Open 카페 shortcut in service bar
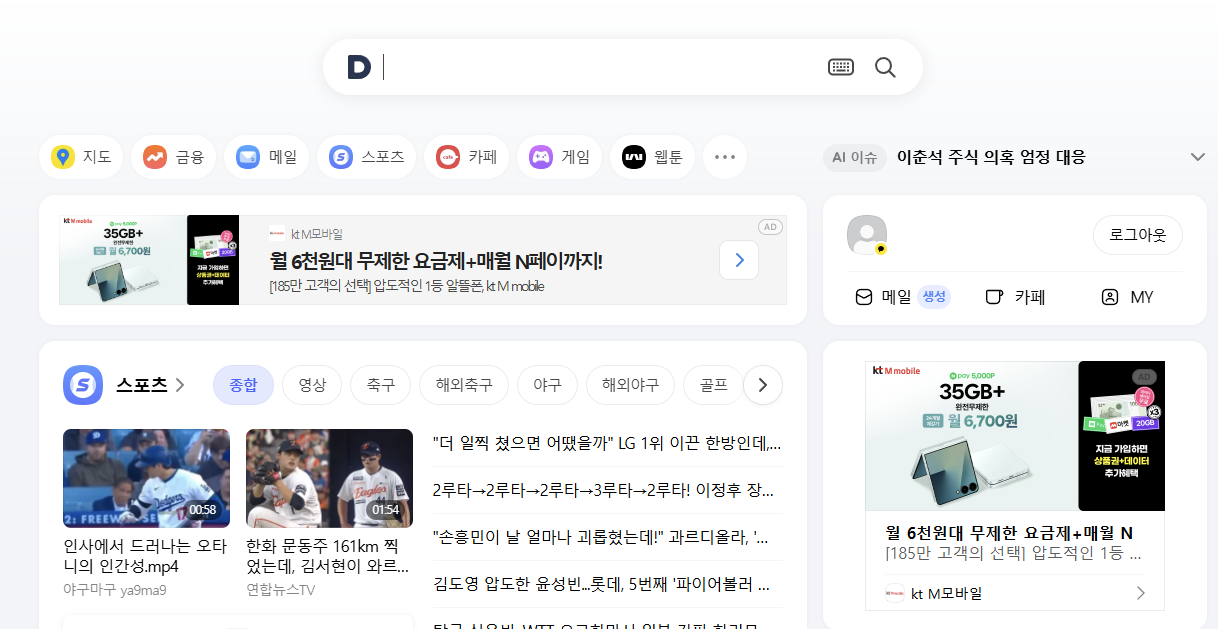 [467, 157]
